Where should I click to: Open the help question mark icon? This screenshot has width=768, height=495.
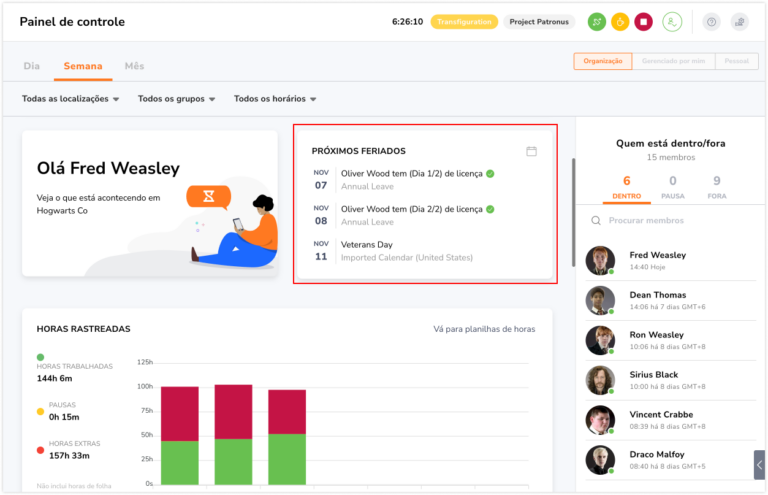tap(711, 22)
